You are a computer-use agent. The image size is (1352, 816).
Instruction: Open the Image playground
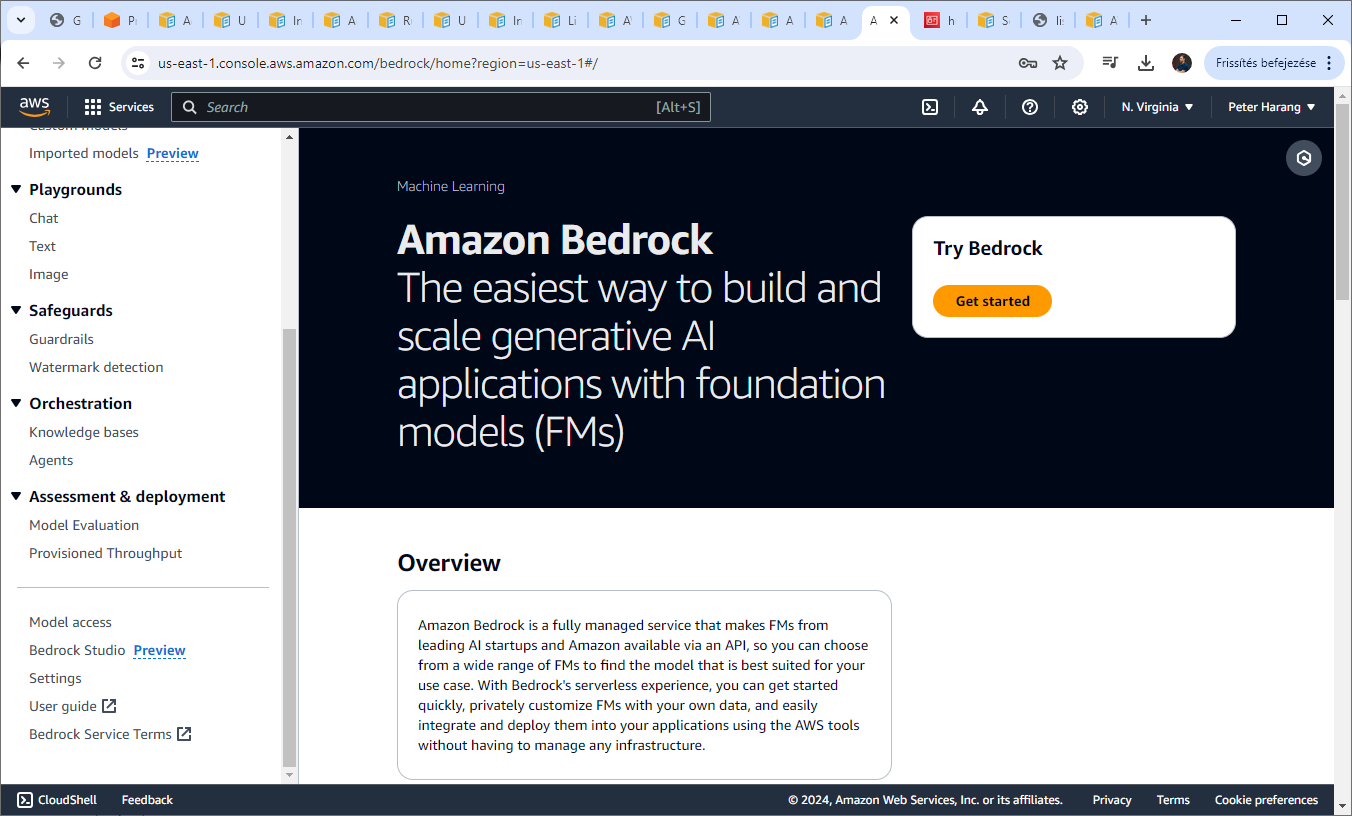(x=49, y=274)
